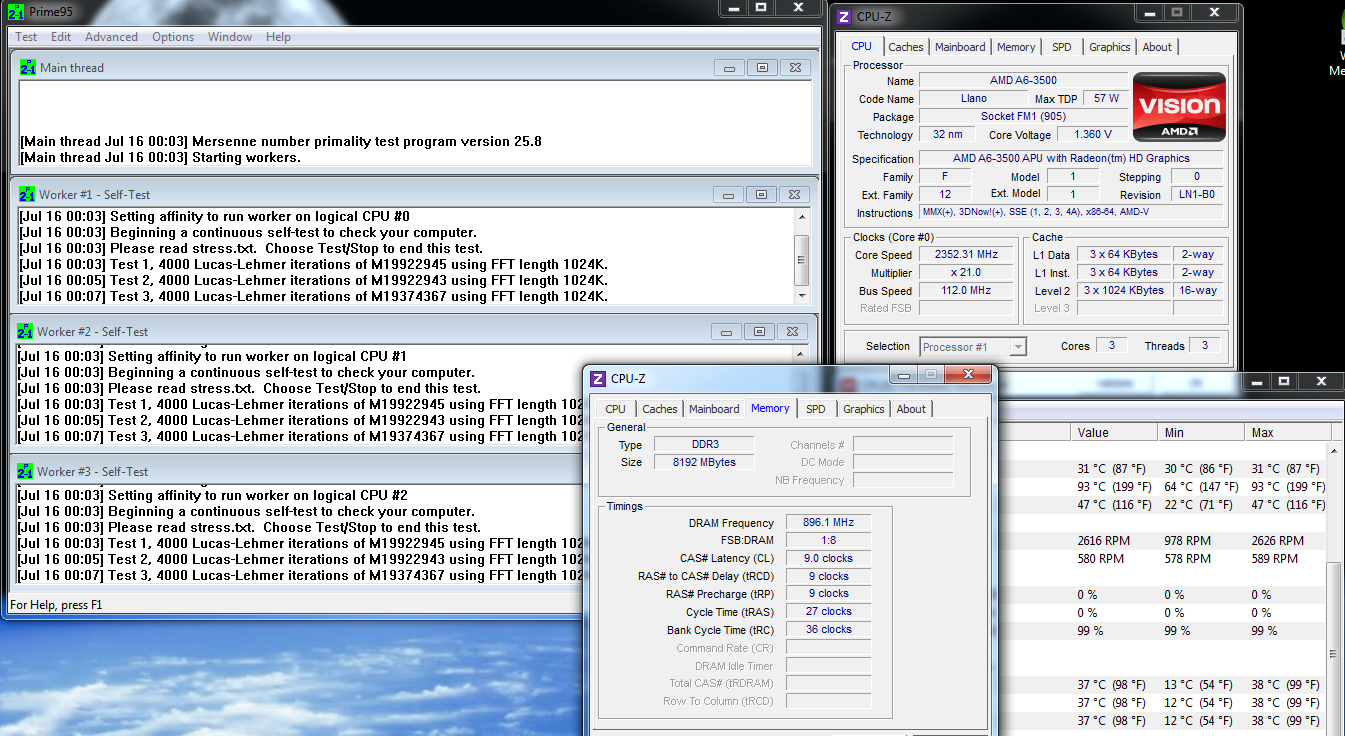The width and height of the screenshot is (1345, 736).
Task: Click the Core Speed 2352.31 MHz field
Action: click(966, 255)
